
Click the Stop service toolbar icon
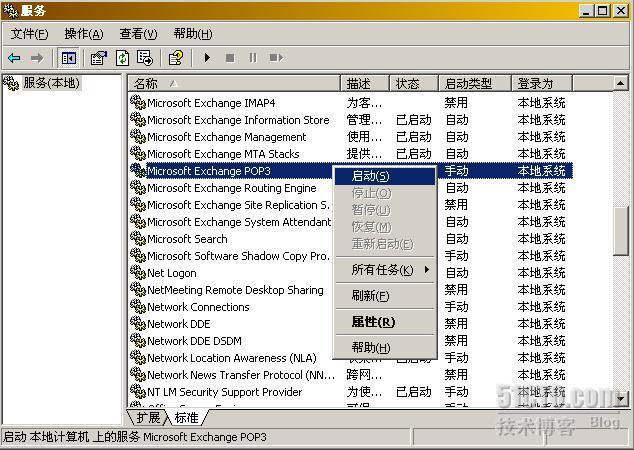pos(230,58)
